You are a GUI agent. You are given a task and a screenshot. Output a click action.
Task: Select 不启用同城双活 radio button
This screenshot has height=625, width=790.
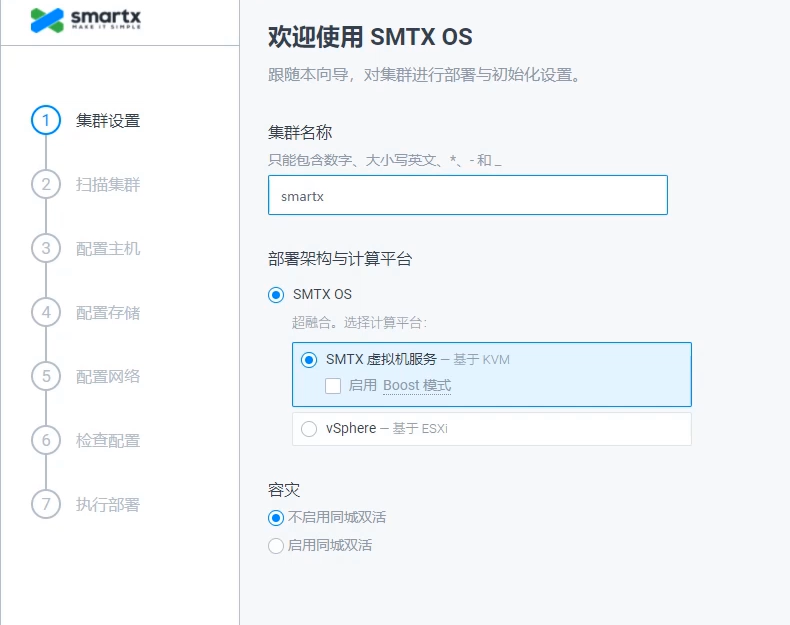click(x=276, y=518)
